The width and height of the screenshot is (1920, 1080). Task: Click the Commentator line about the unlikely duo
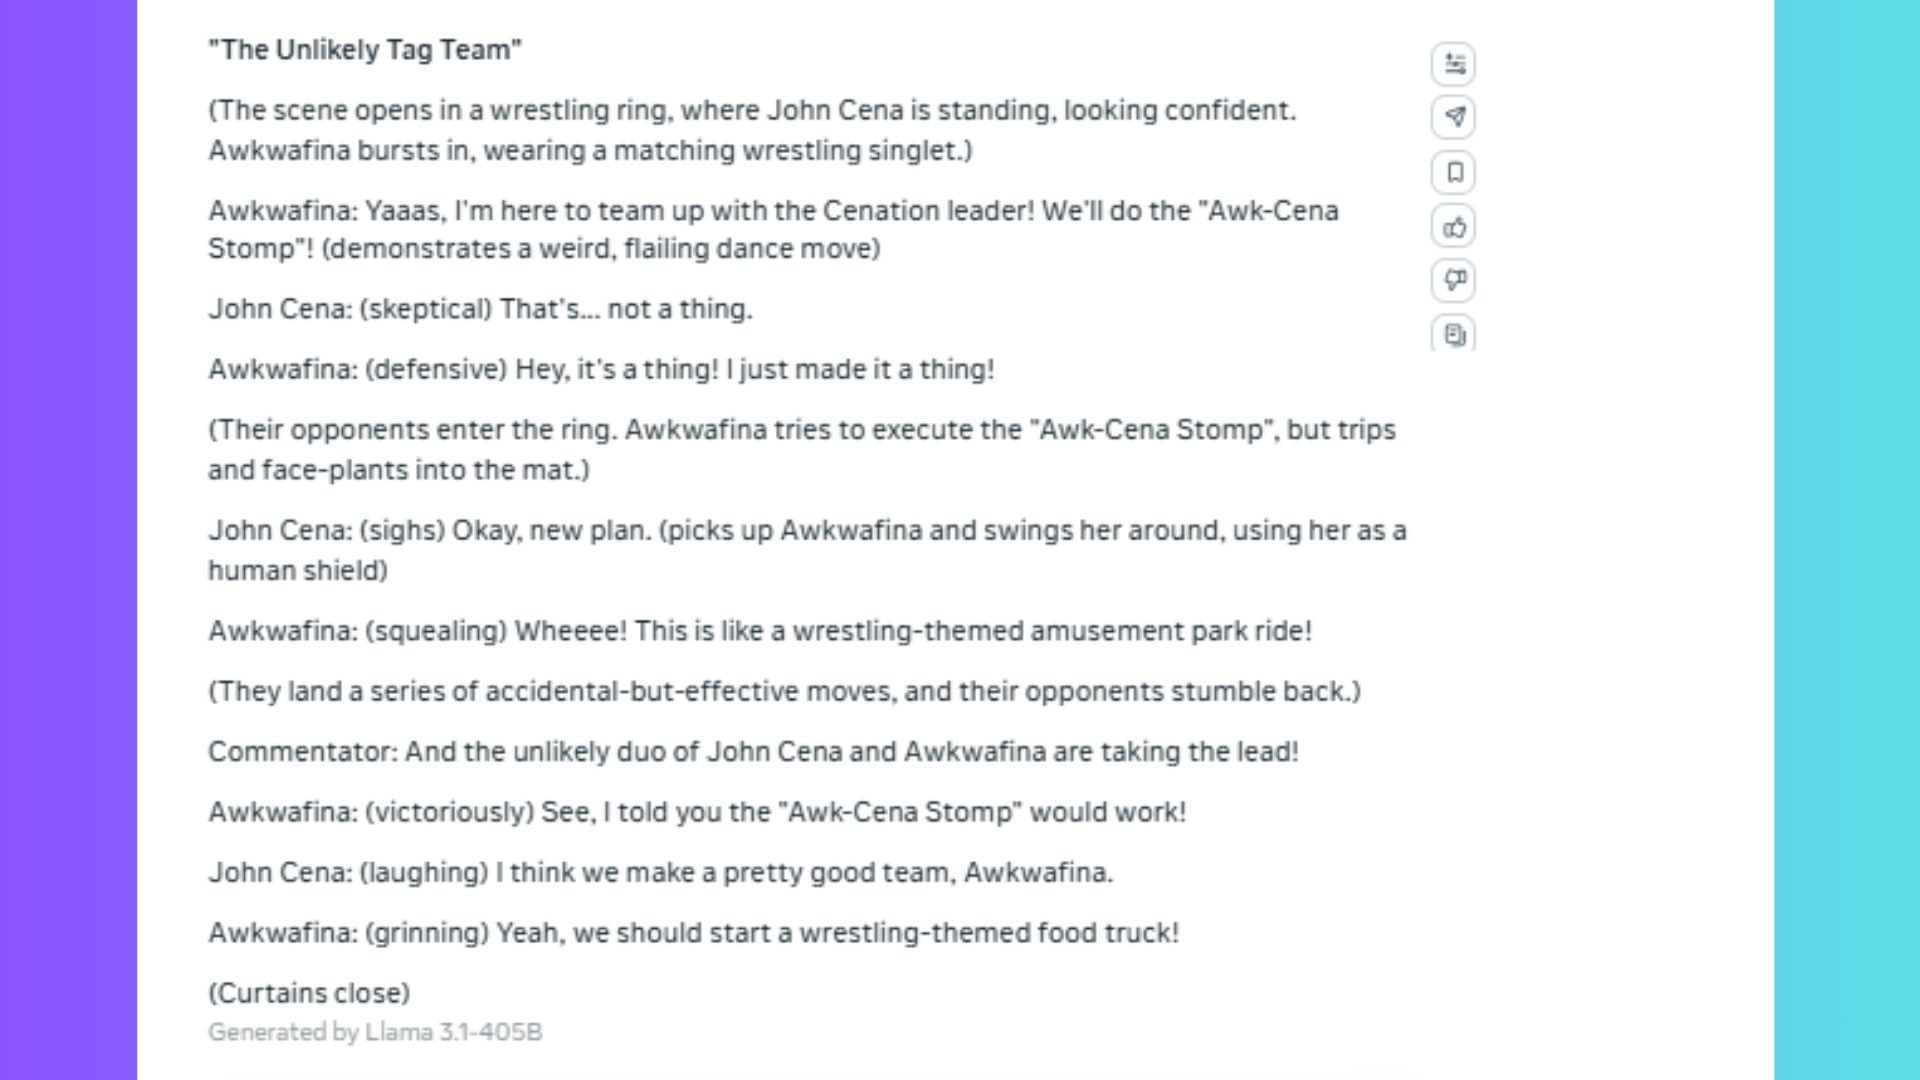click(x=753, y=752)
